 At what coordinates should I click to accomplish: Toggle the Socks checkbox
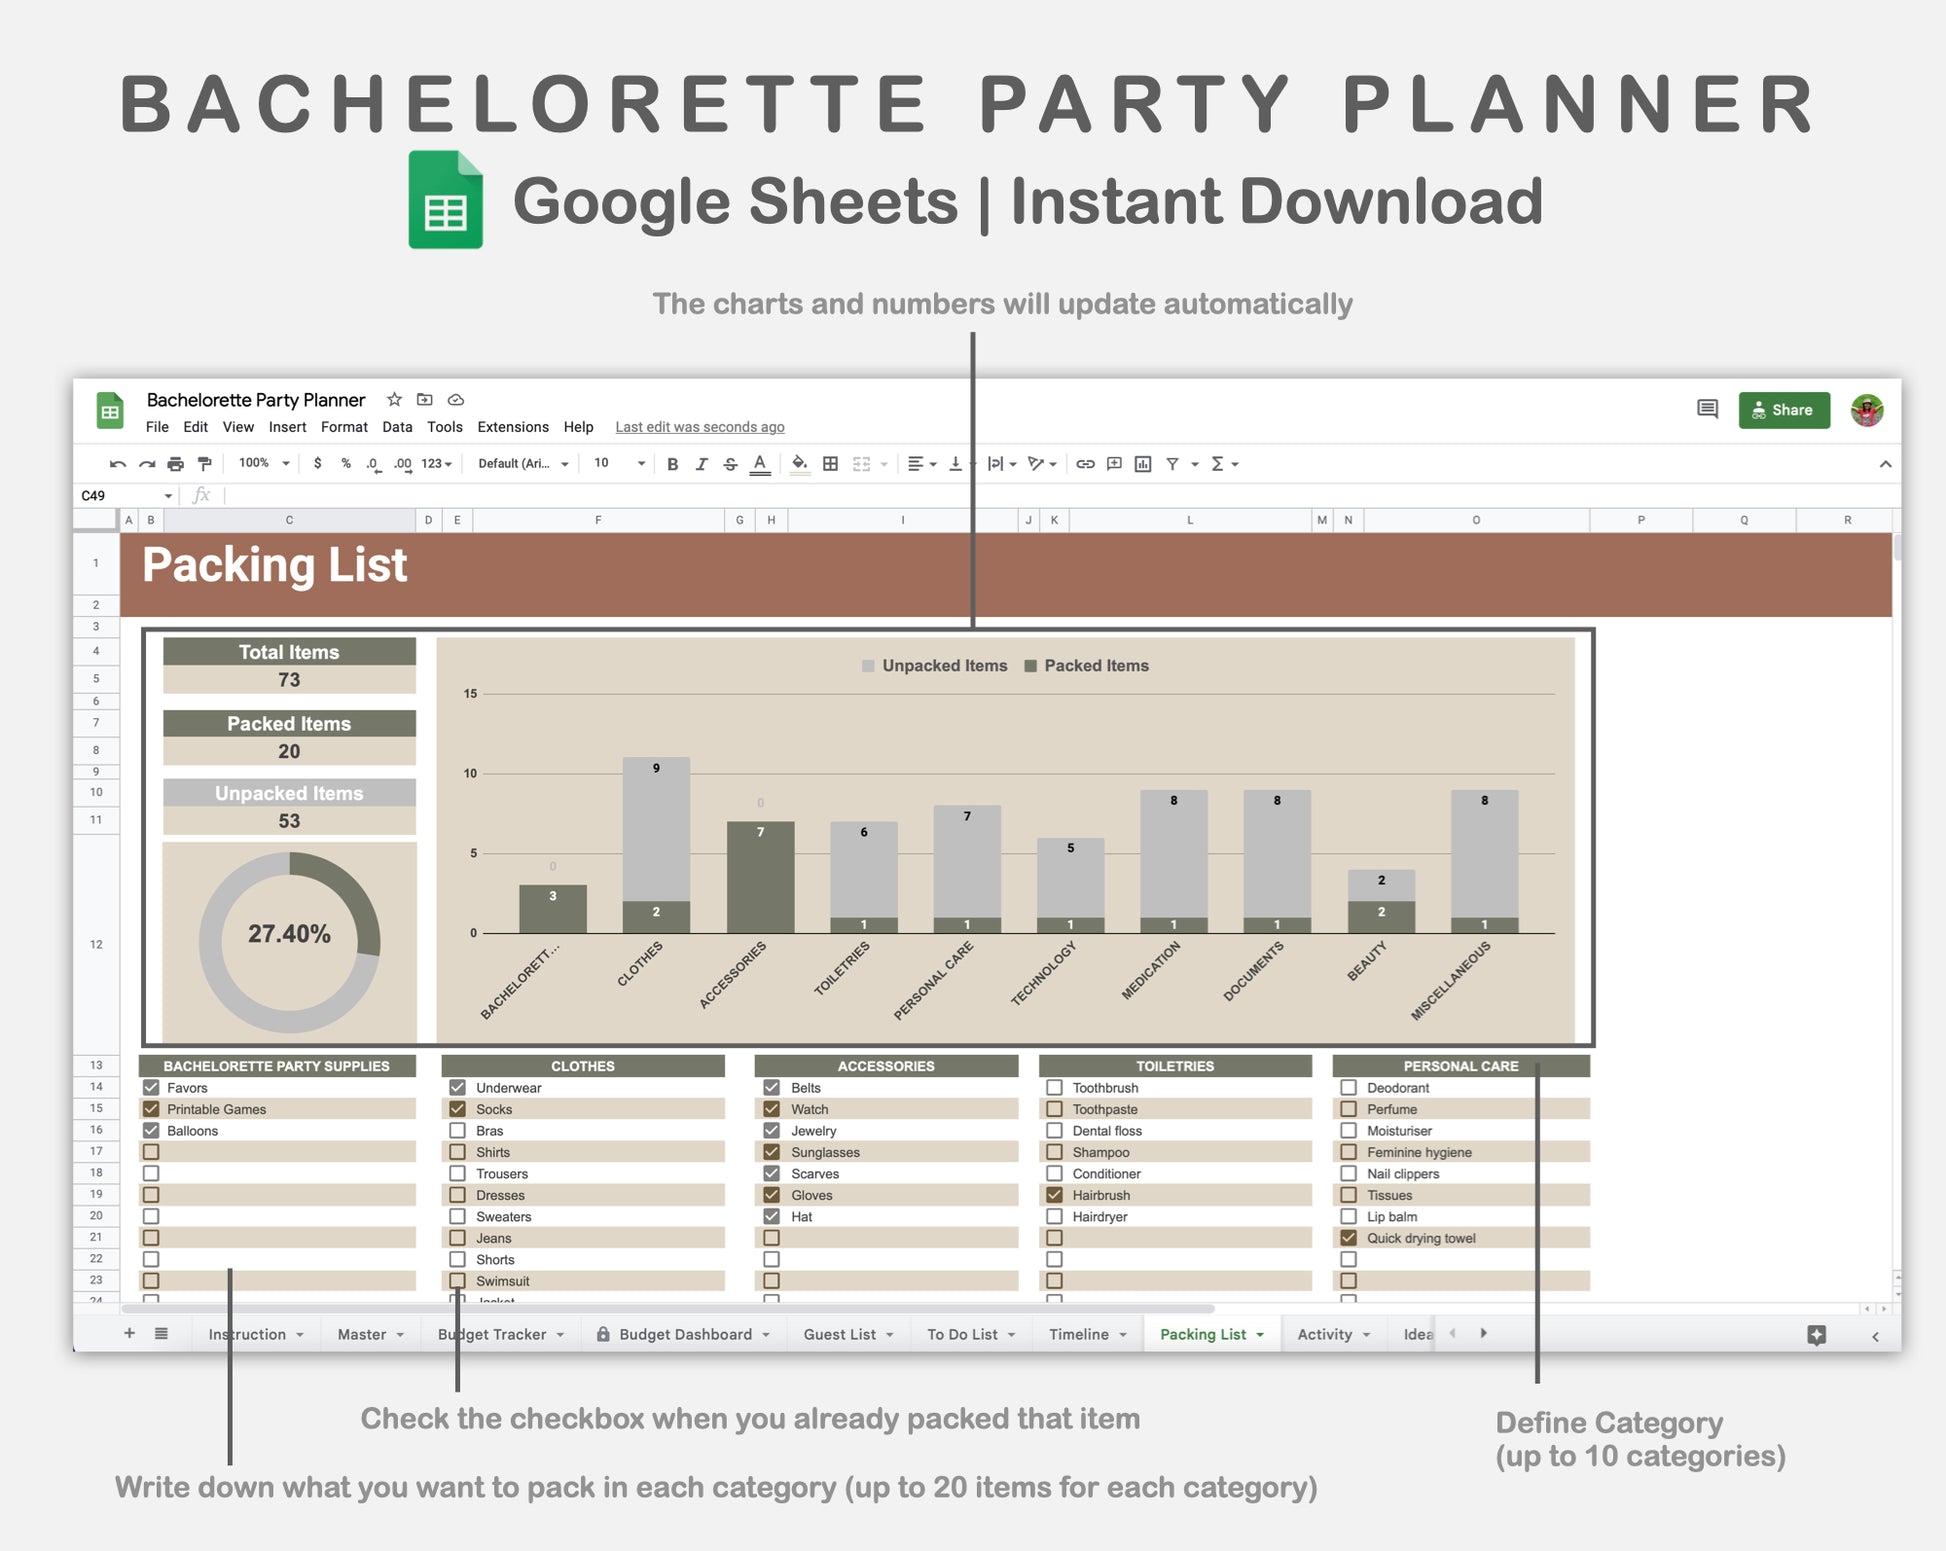(458, 1109)
